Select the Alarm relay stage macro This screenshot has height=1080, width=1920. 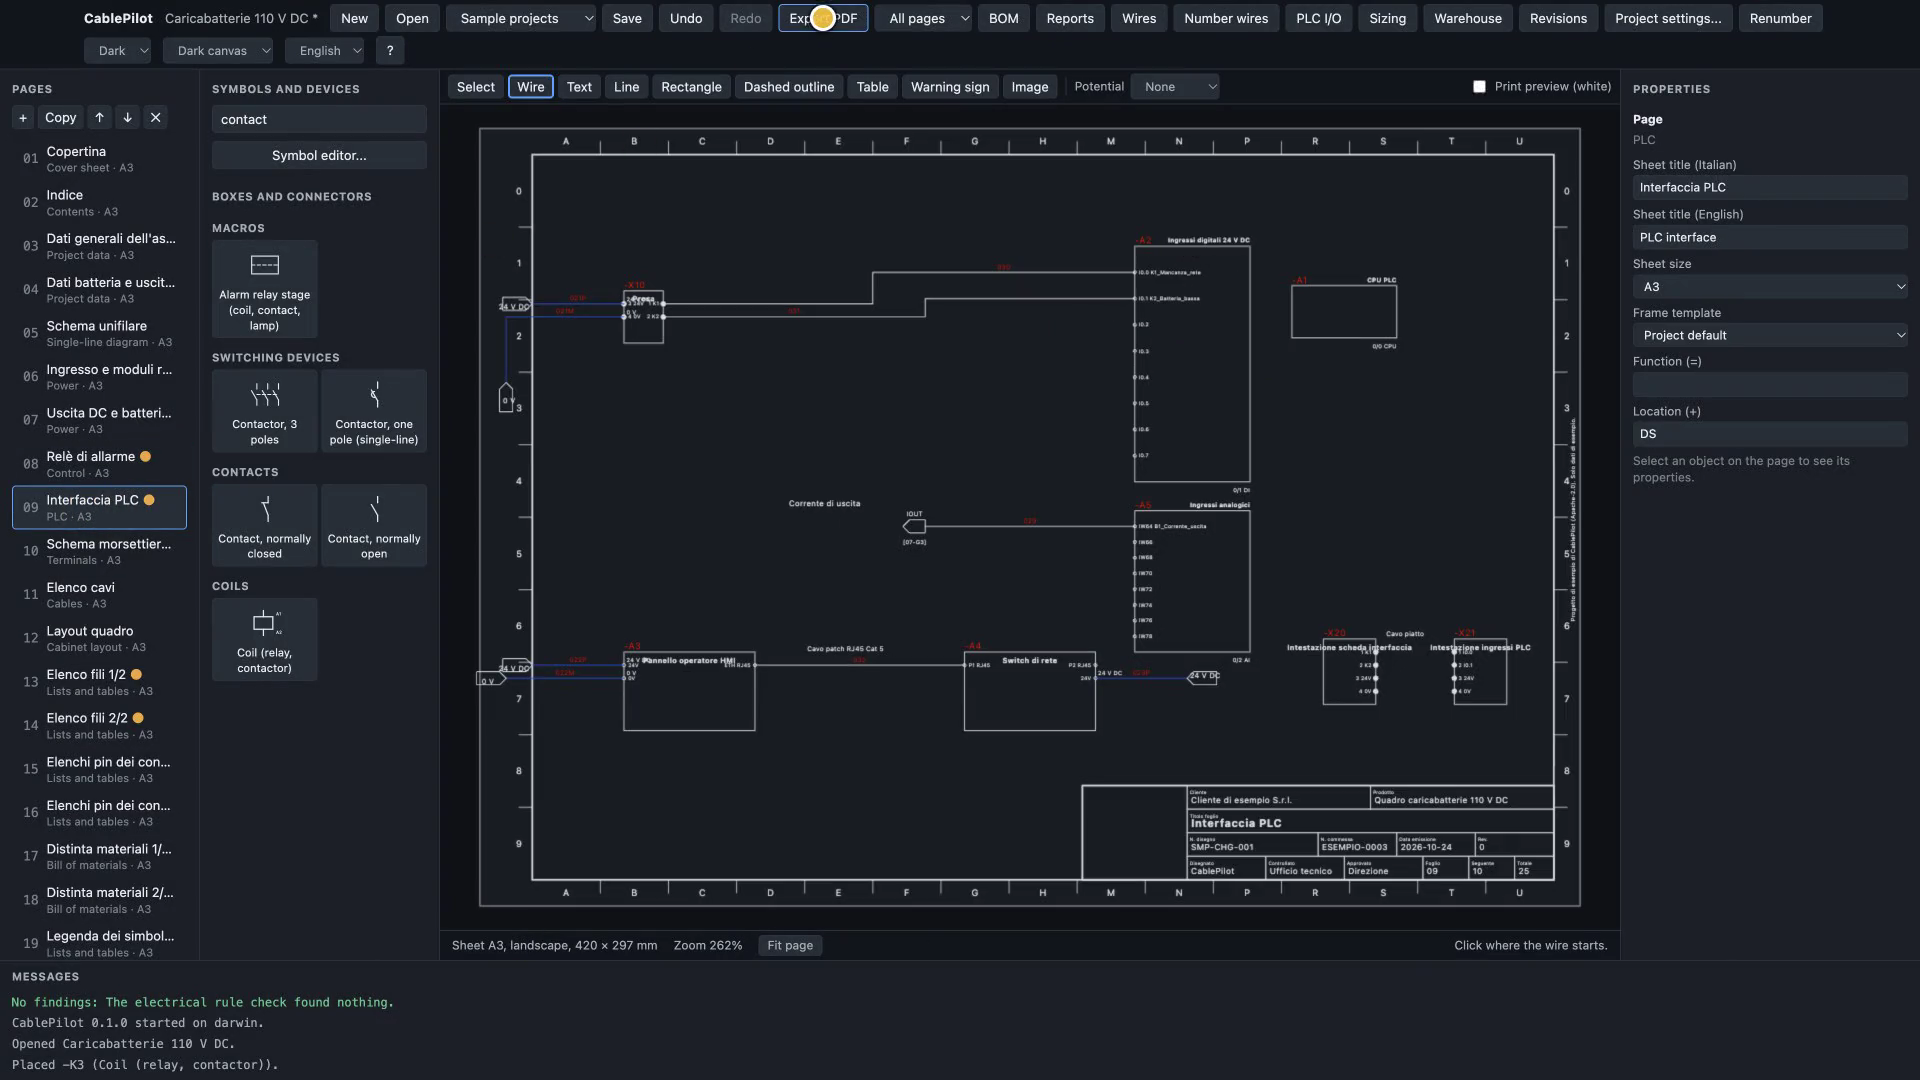point(265,289)
